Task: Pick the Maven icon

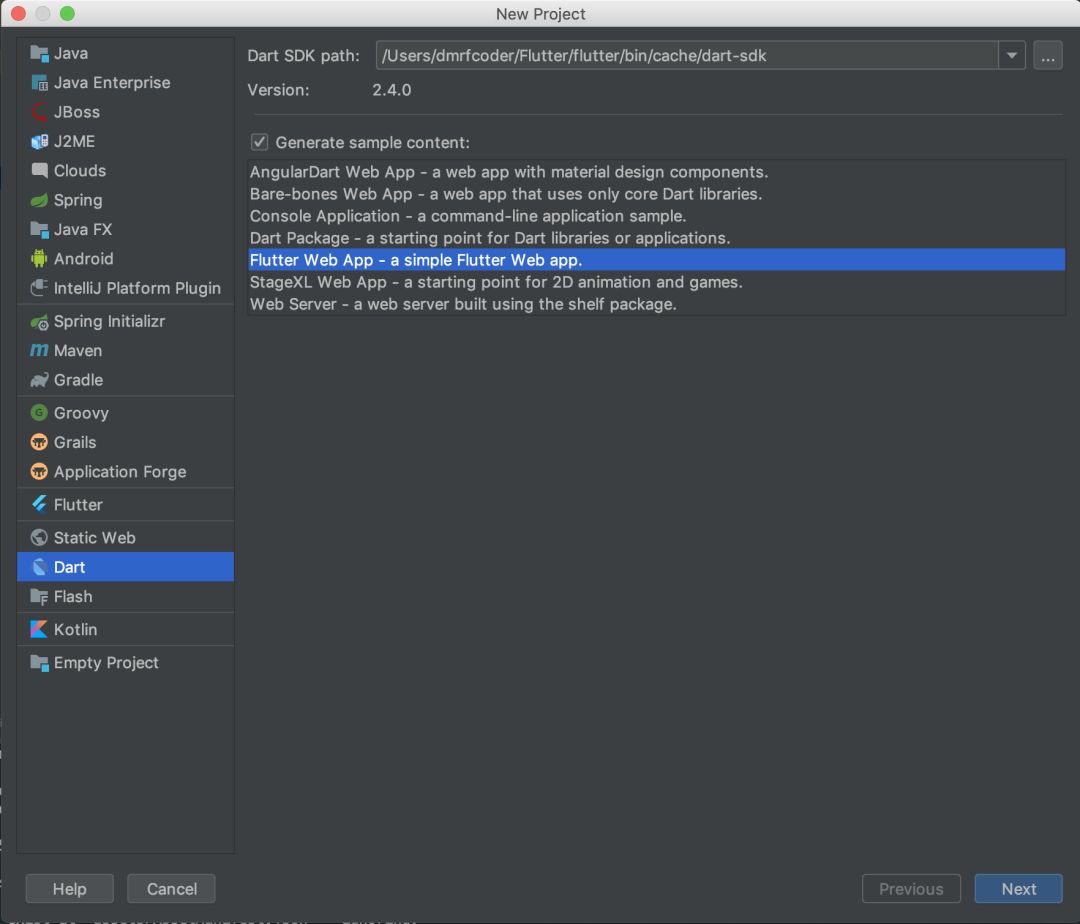Action: [39, 350]
